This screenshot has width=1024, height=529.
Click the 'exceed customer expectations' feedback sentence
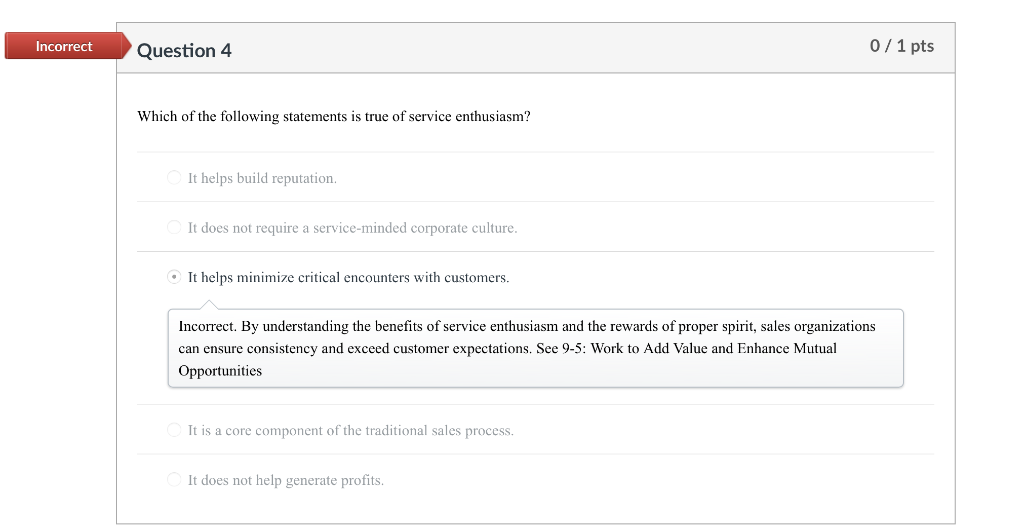click(430, 349)
